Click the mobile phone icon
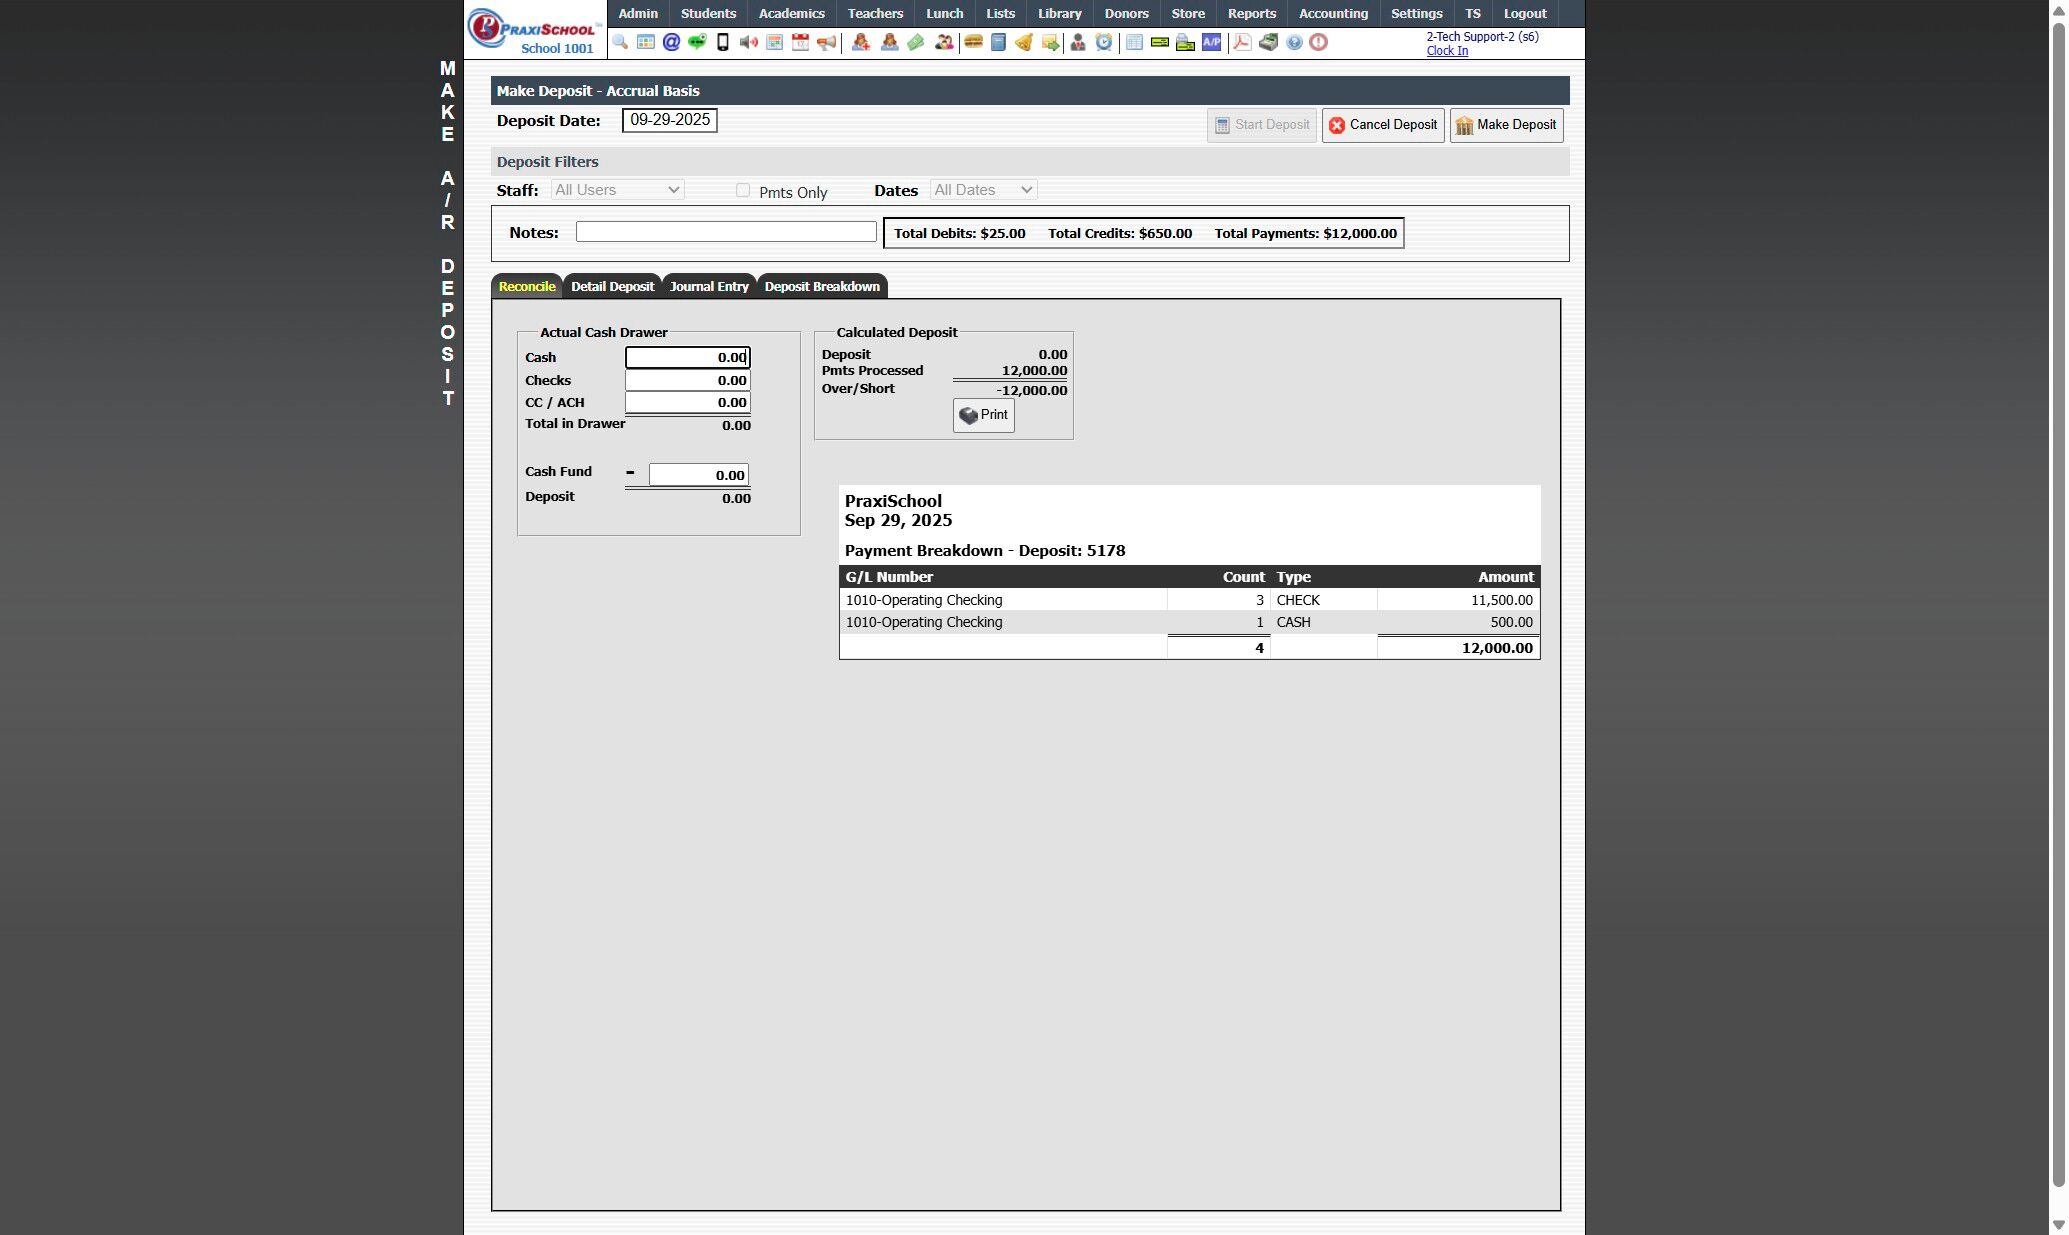The image size is (2069, 1235). pyautogui.click(x=722, y=42)
